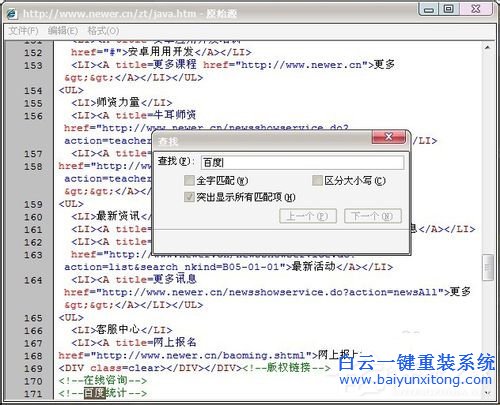Minimize the source viewer window

point(429,9)
